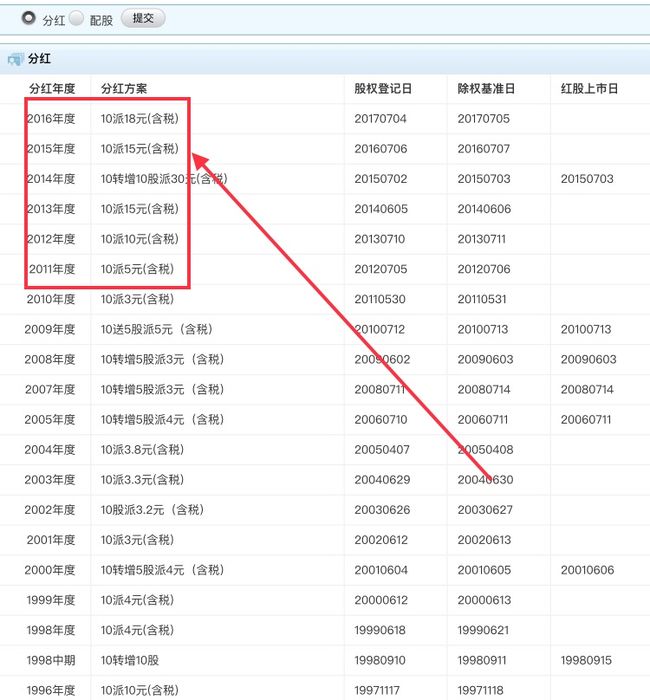The height and width of the screenshot is (700, 650).
Task: Click the 2011年度 row label
Action: 52,269
